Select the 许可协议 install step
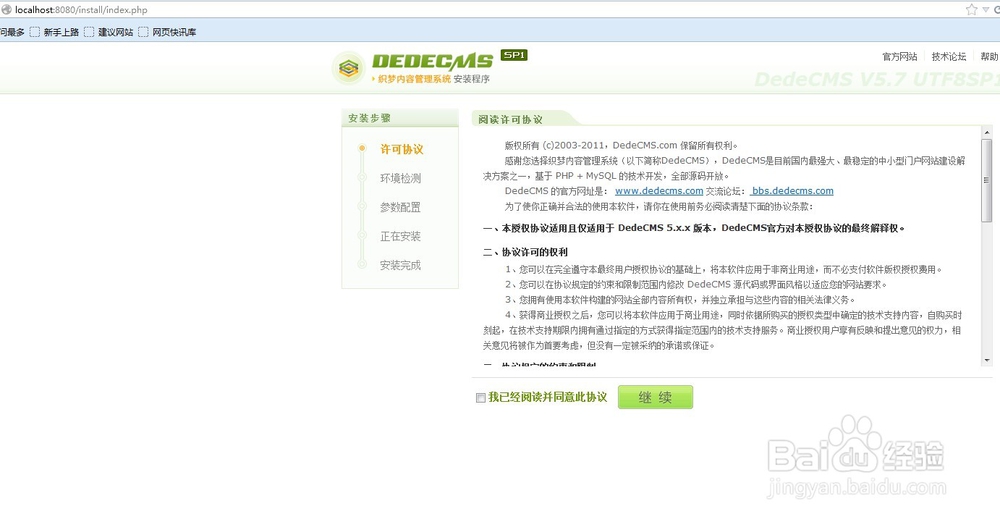Screen dimensions: 1000x522 point(401,149)
